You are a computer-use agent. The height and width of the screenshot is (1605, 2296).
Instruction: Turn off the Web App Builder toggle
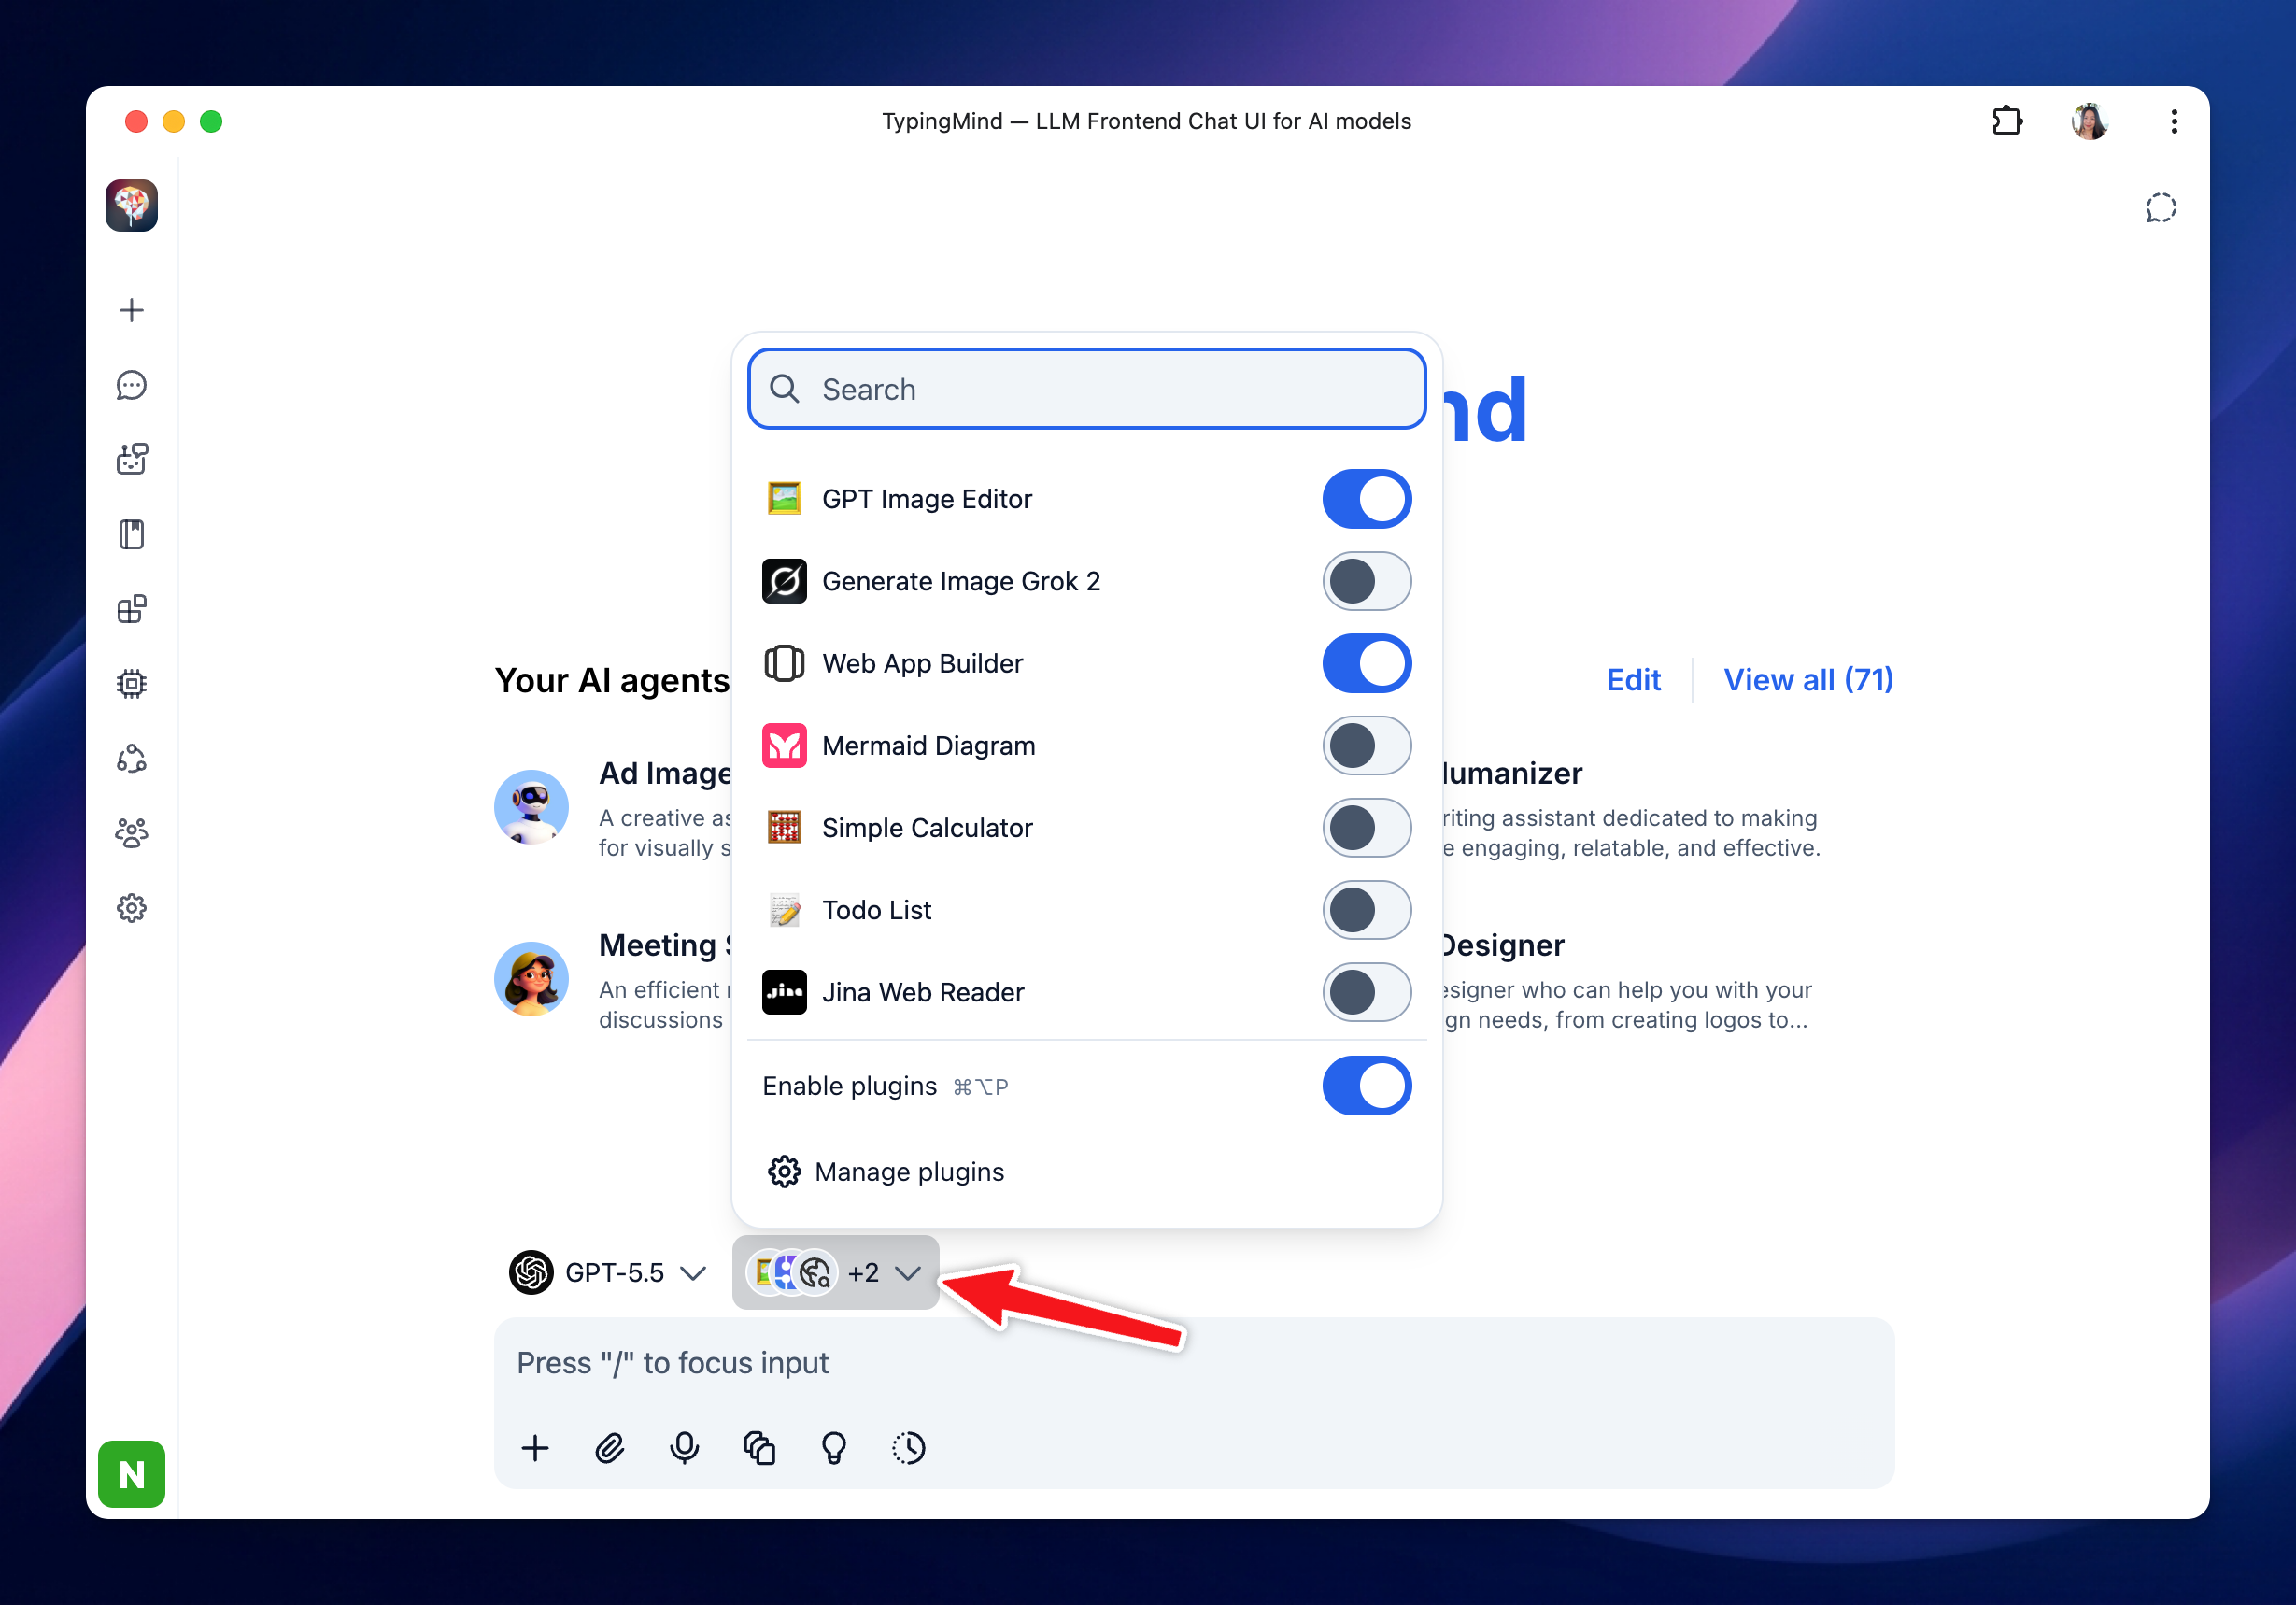(1367, 663)
